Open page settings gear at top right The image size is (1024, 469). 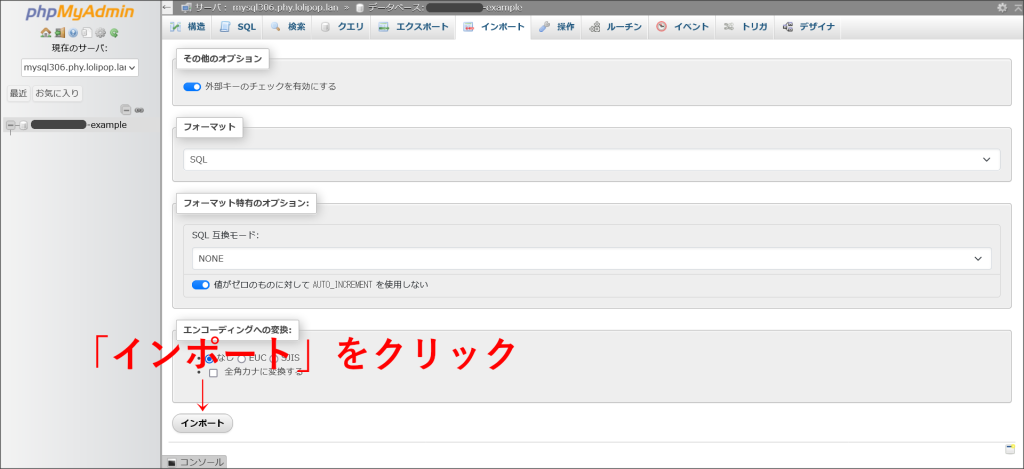coord(1002,7)
